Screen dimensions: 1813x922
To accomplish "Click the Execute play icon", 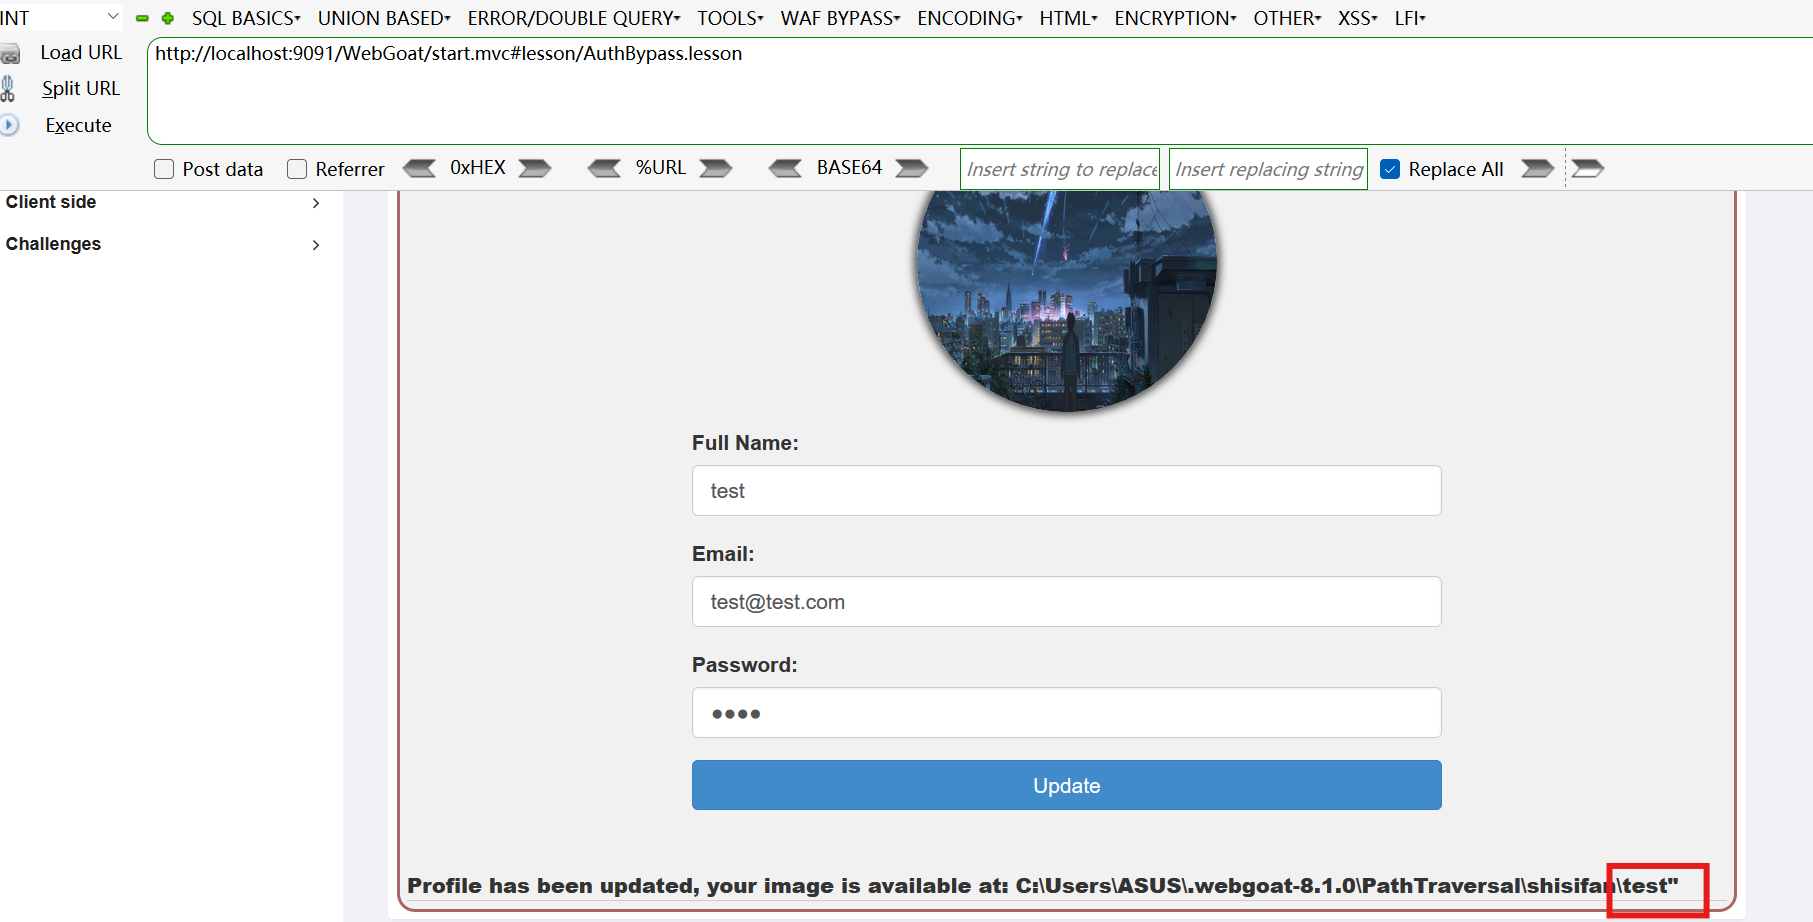I will [x=9, y=125].
